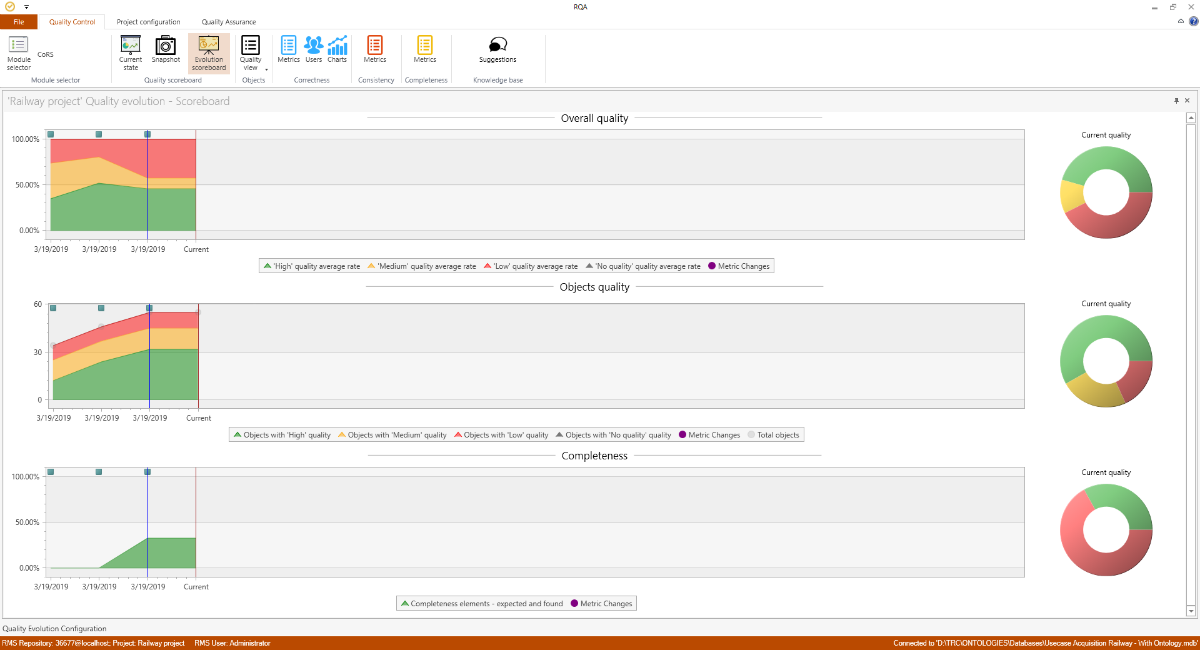Open Correctness Charts

(x=337, y=50)
